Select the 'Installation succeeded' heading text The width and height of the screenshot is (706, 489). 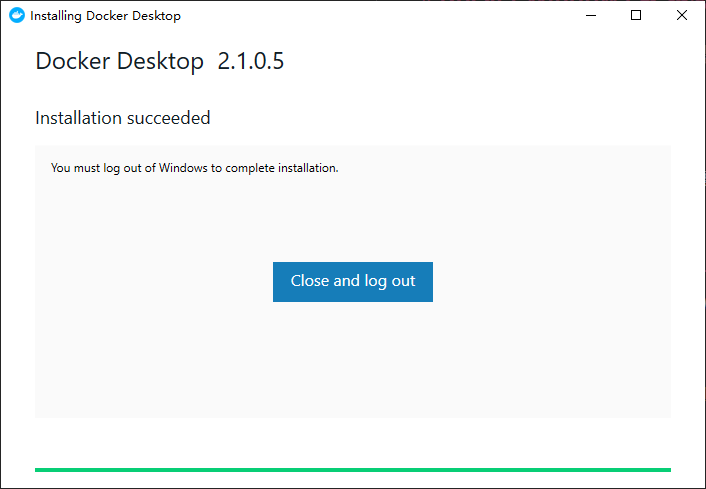click(x=122, y=118)
